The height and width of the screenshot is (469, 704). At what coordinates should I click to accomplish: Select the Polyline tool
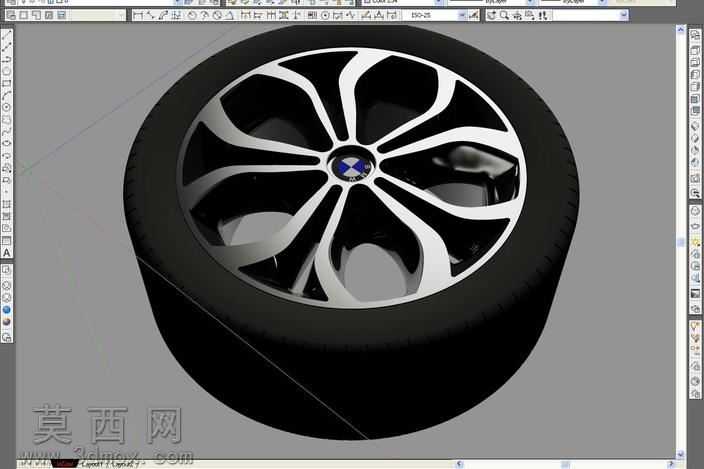point(7,59)
